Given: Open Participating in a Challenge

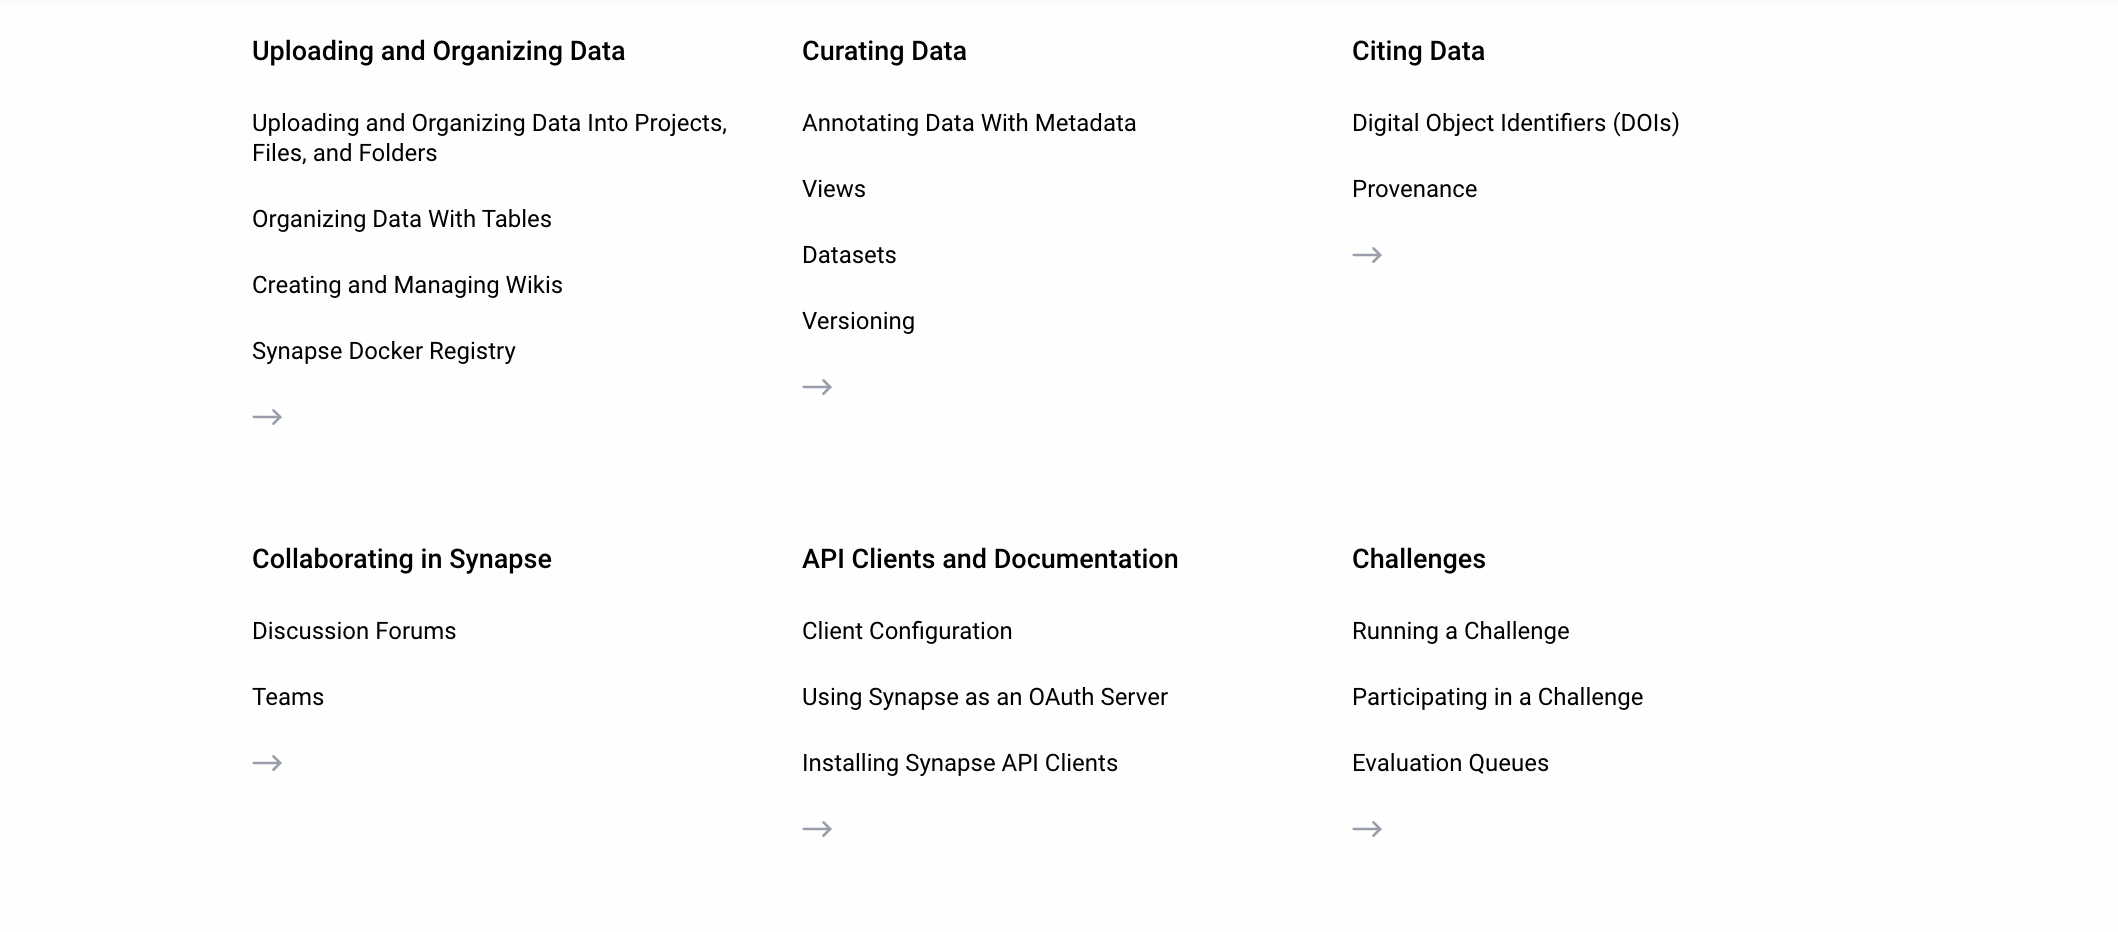Looking at the screenshot, I should [x=1497, y=697].
